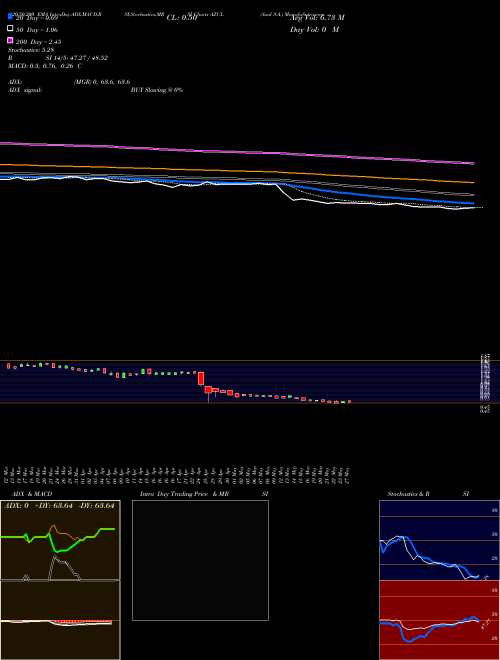The image size is (500, 660).
Task: Click the magenta 200-day moving average line
Action: 237,153
